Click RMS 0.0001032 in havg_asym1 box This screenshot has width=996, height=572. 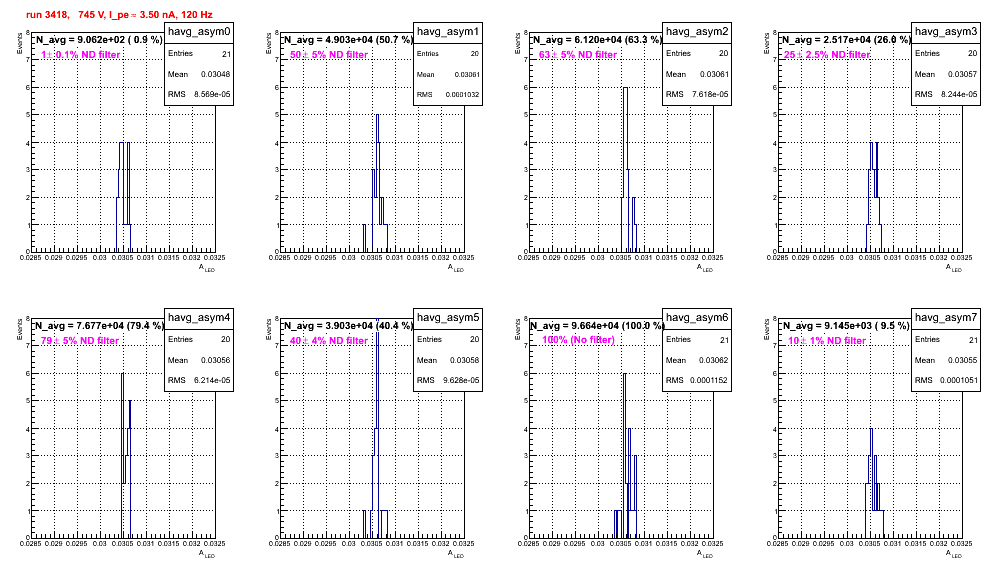[448, 95]
